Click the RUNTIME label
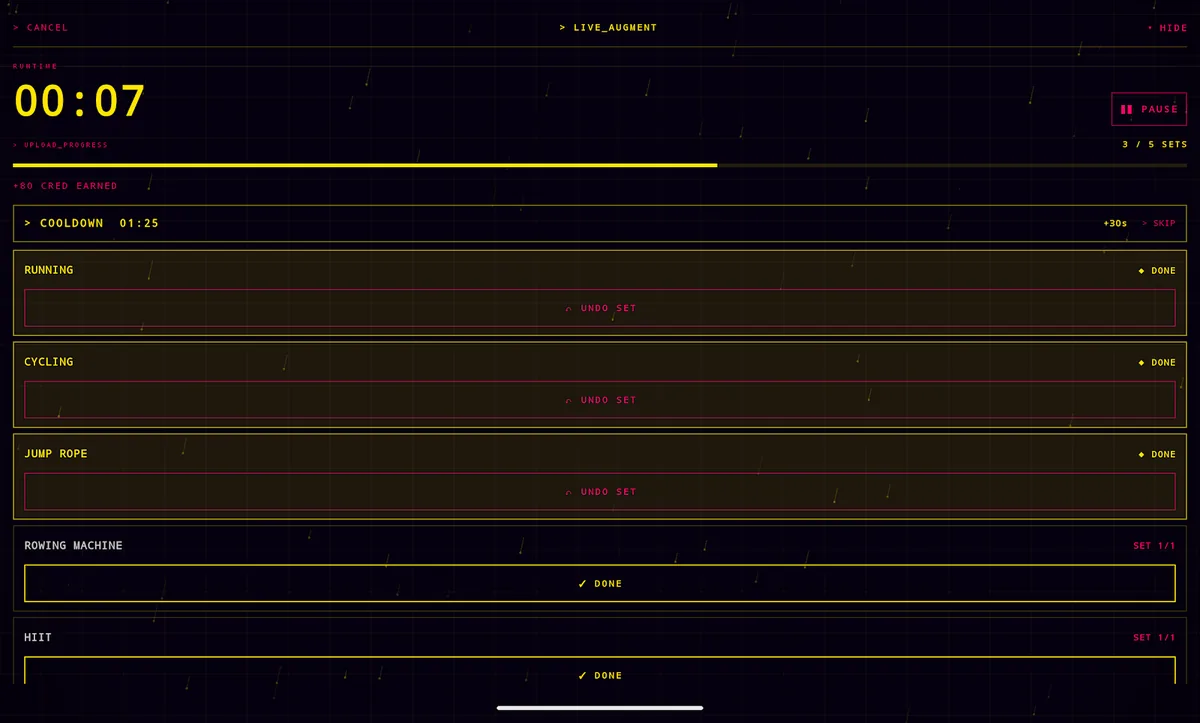Viewport: 1200px width, 723px height. pos(36,66)
